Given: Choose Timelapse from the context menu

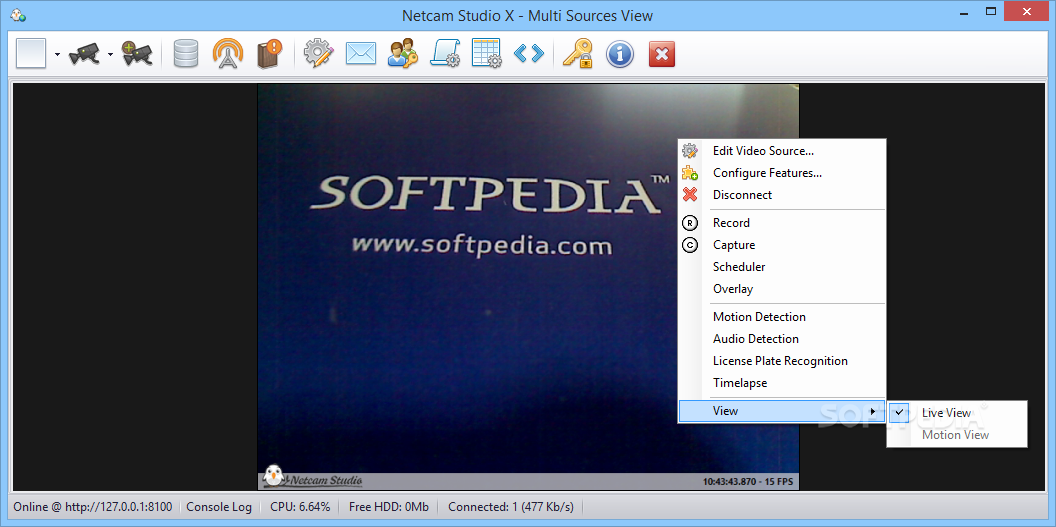Looking at the screenshot, I should 782,382.
